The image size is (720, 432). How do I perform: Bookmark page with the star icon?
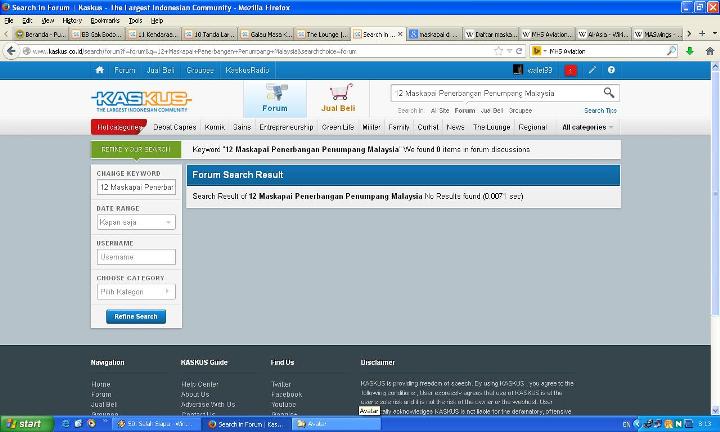tap(499, 51)
